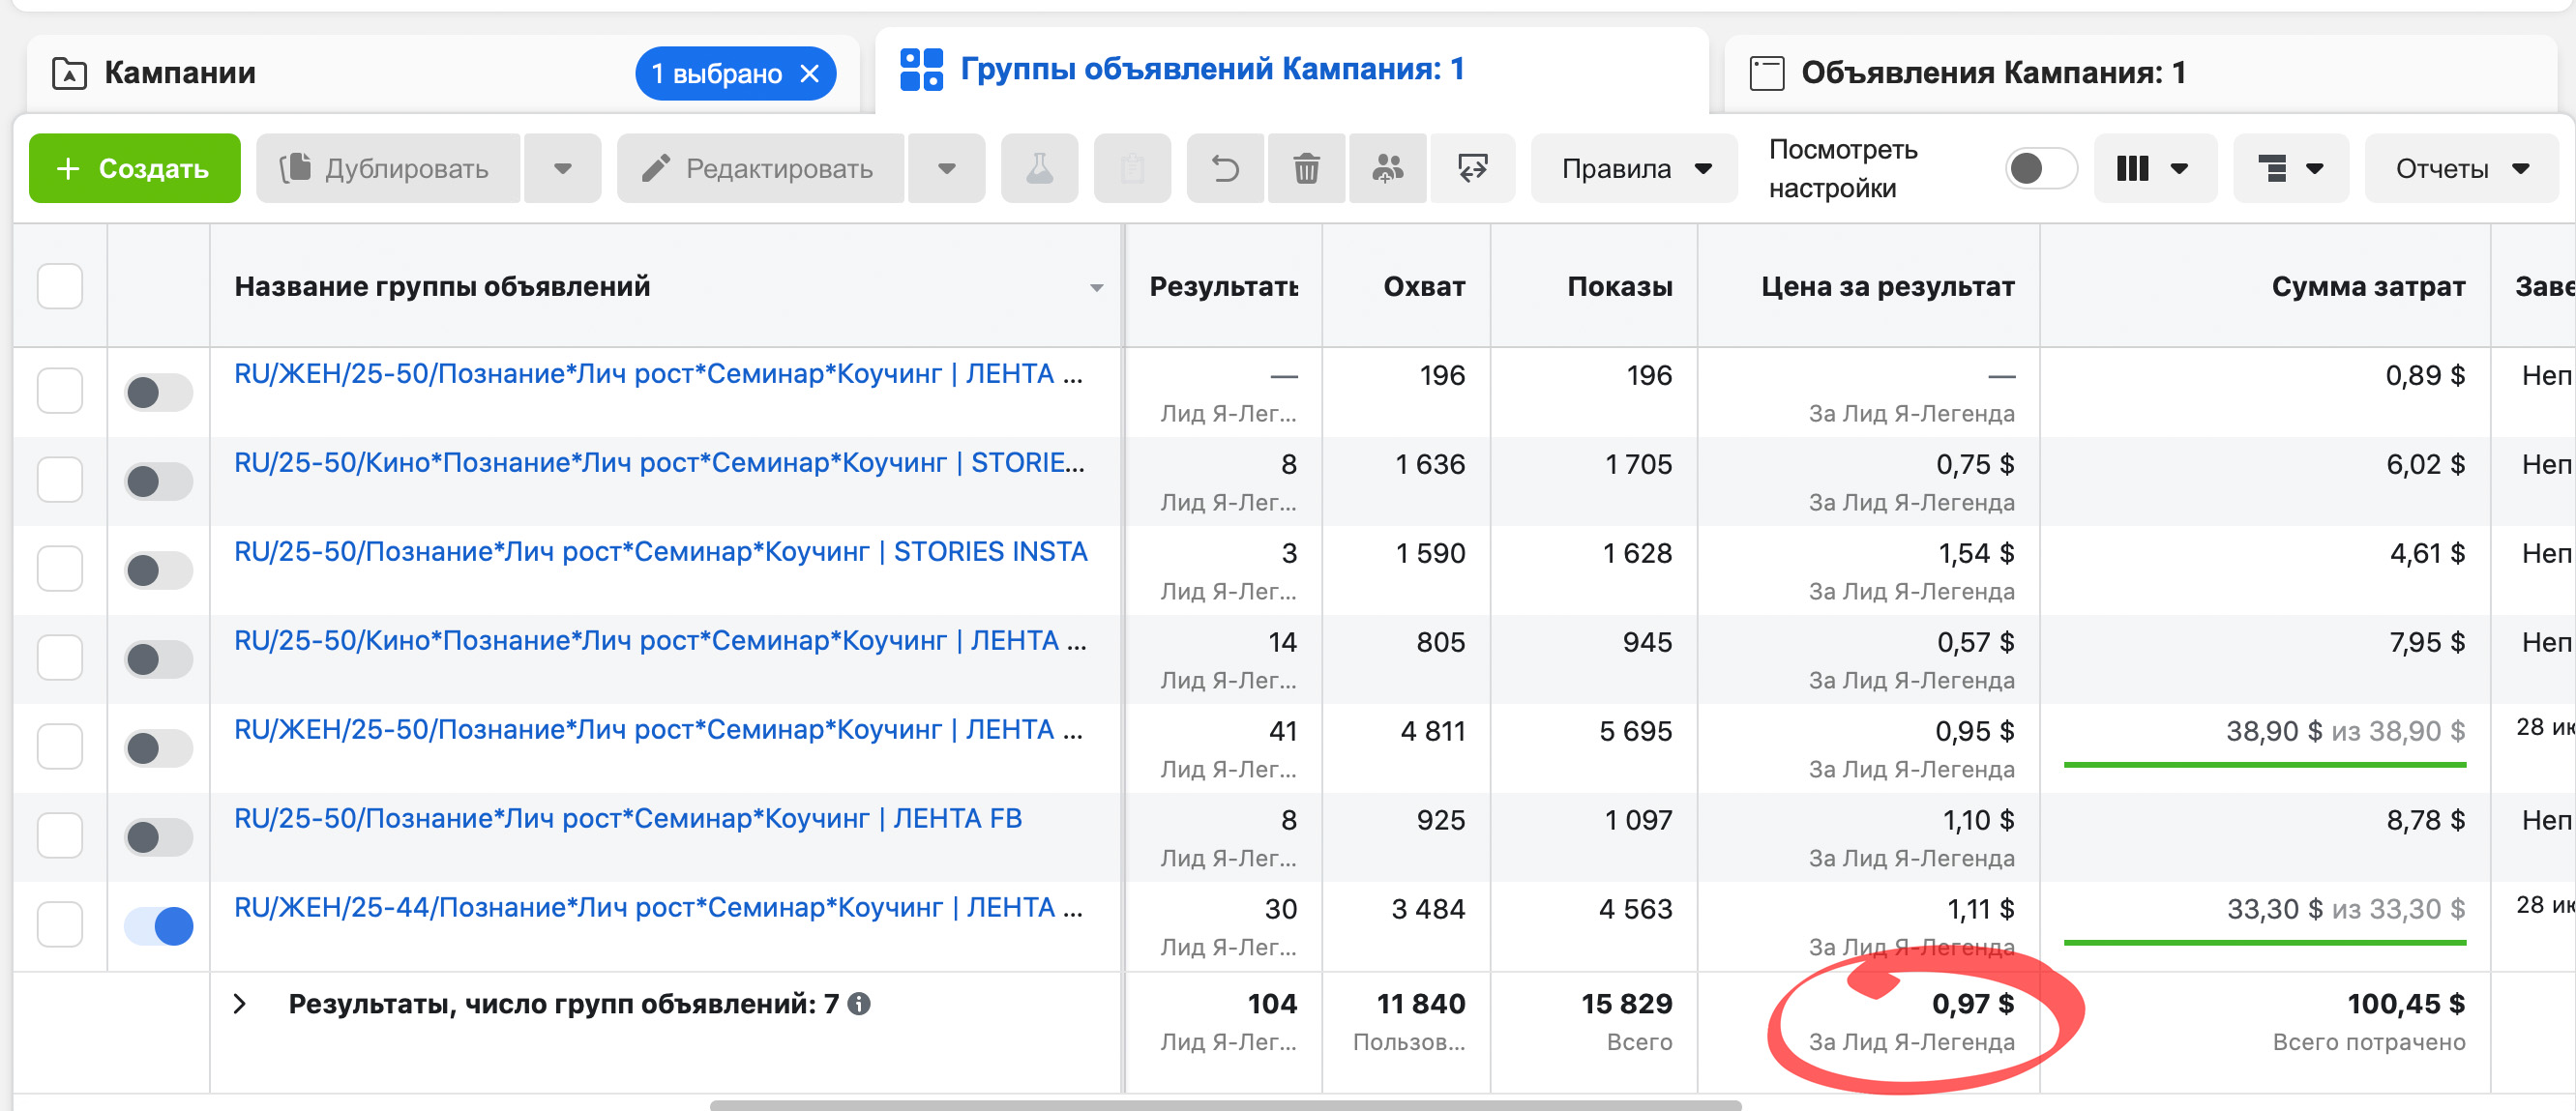Open the columns layout dropdown
Screen dimensions: 2576x1111
[x=2155, y=168]
